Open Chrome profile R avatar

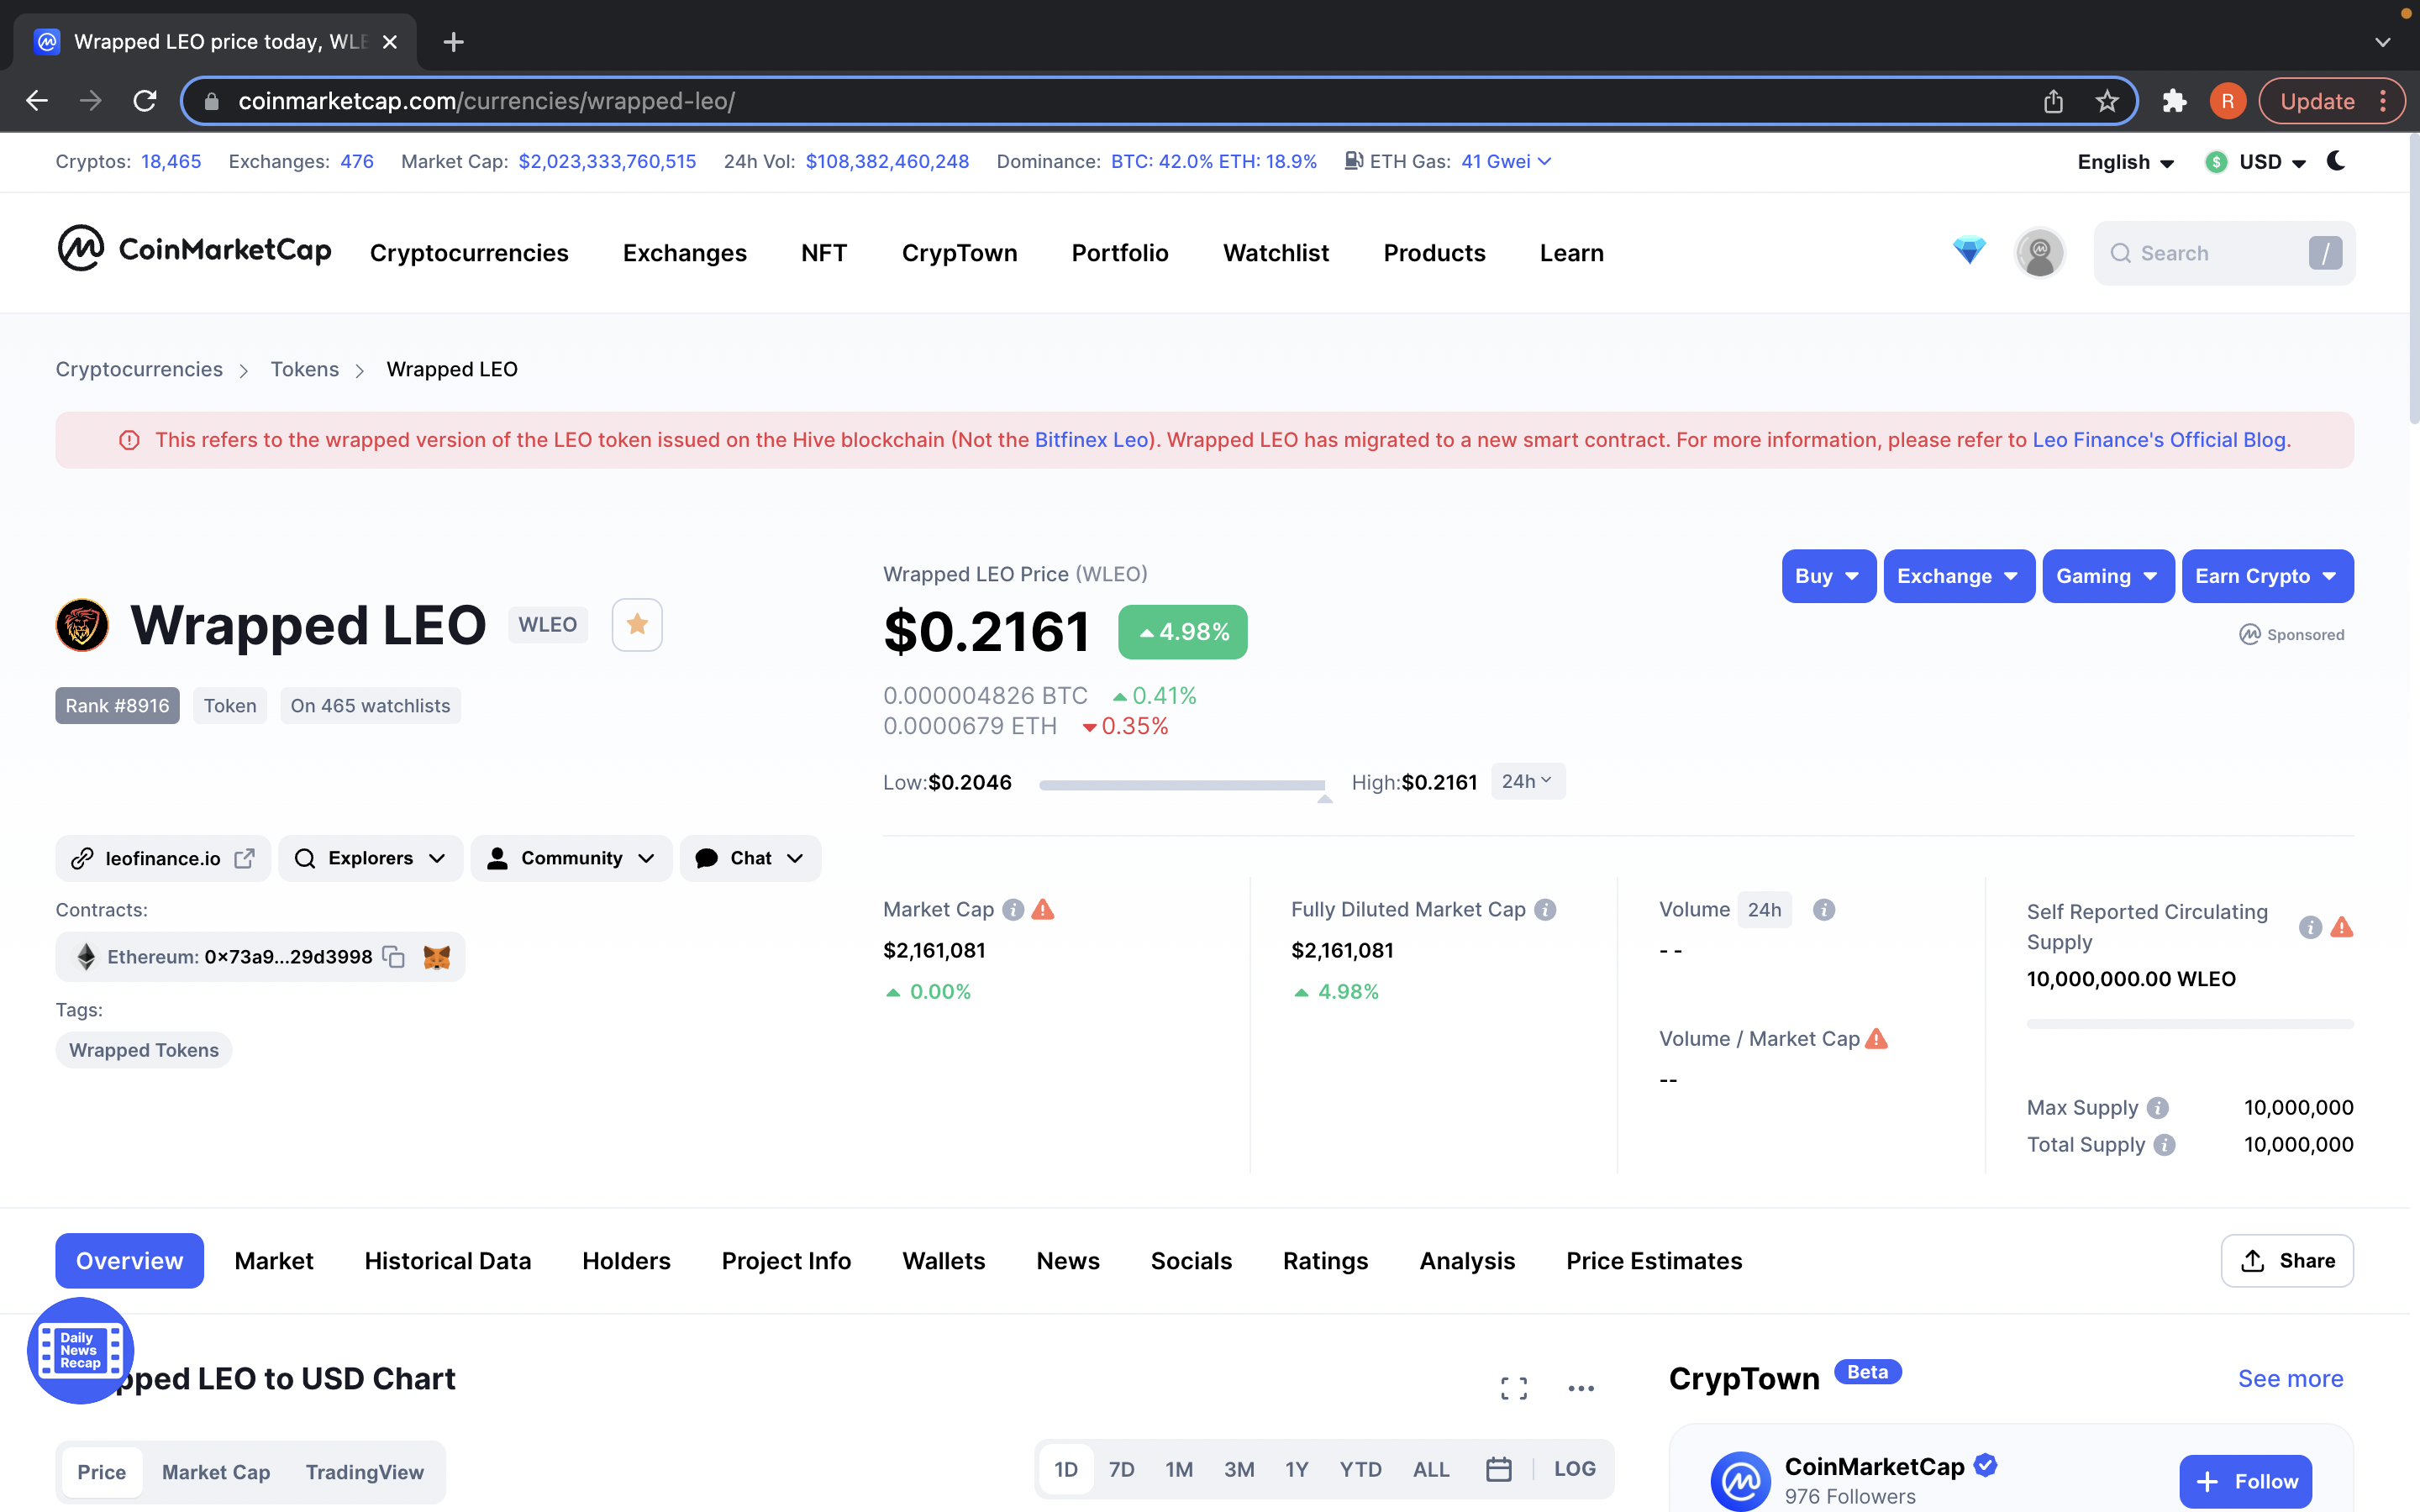(2227, 101)
